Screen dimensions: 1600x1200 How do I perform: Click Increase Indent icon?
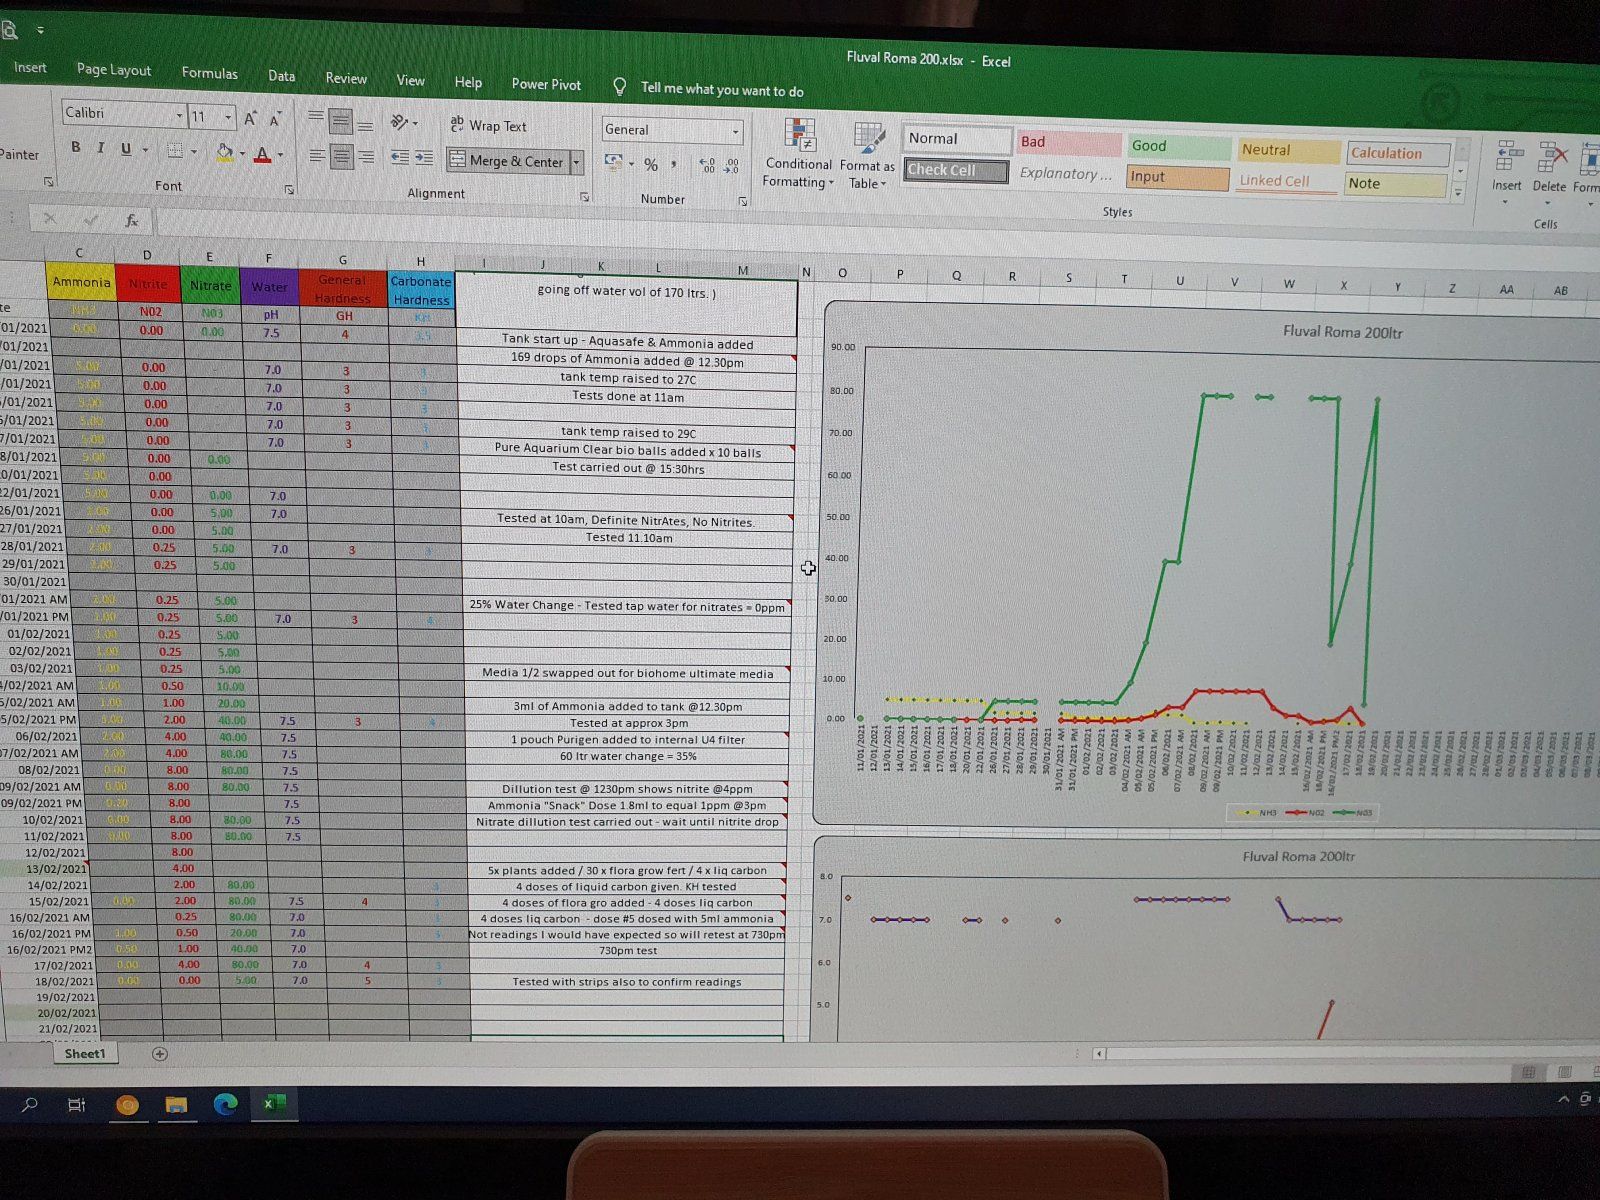pos(424,158)
